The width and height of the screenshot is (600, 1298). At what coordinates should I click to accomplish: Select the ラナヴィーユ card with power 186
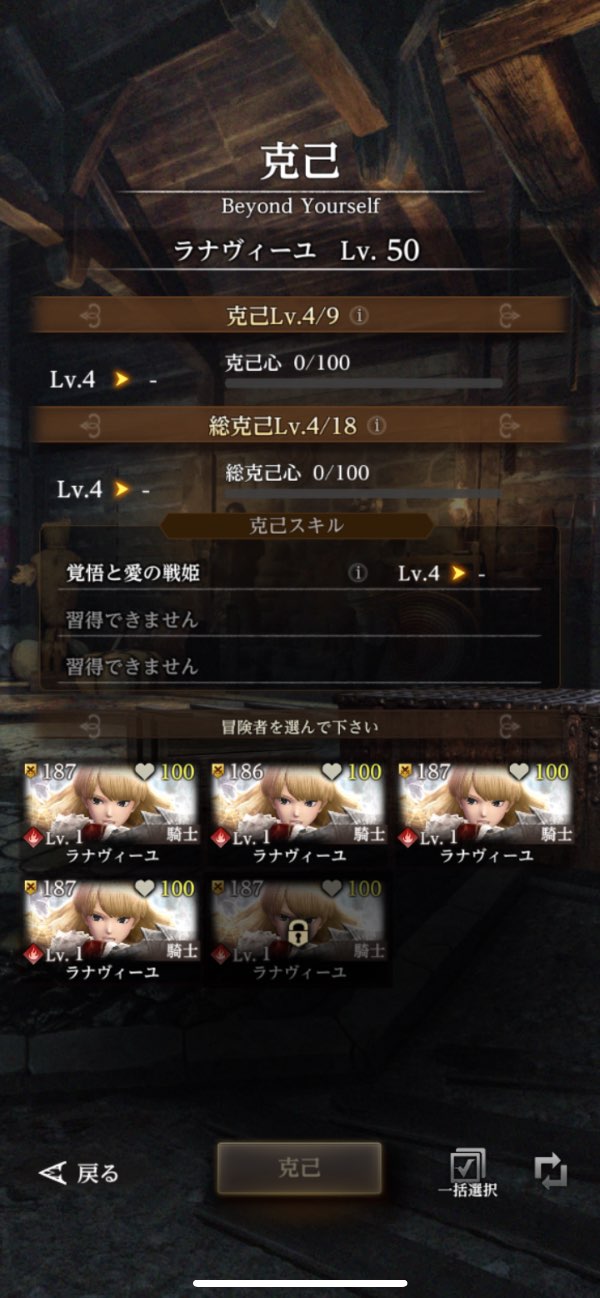(x=298, y=812)
